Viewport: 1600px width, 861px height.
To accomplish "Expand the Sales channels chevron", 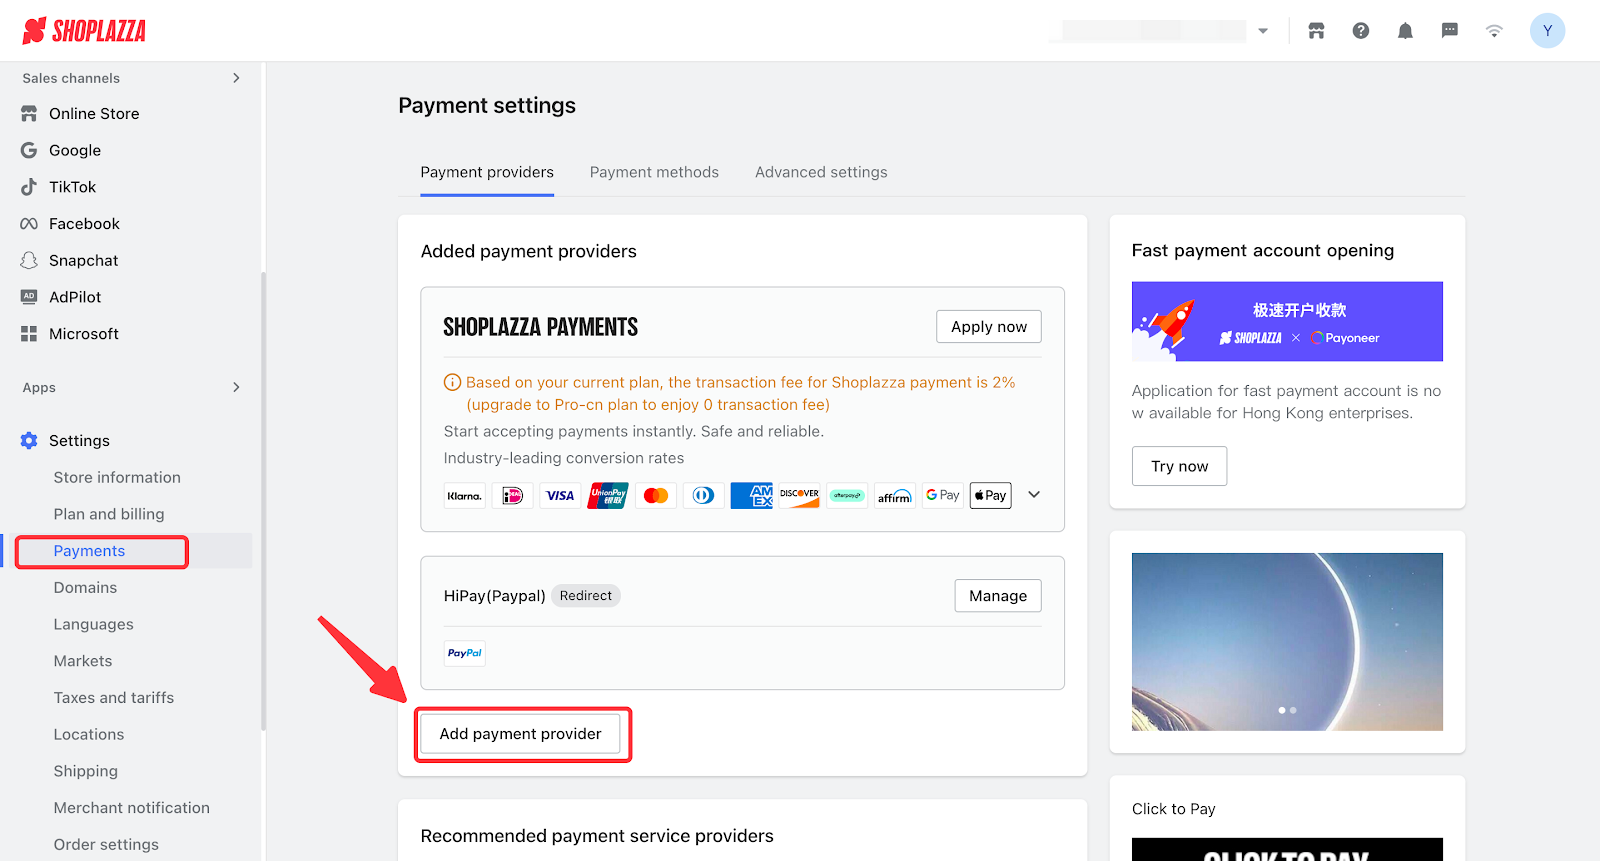I will click(x=236, y=78).
